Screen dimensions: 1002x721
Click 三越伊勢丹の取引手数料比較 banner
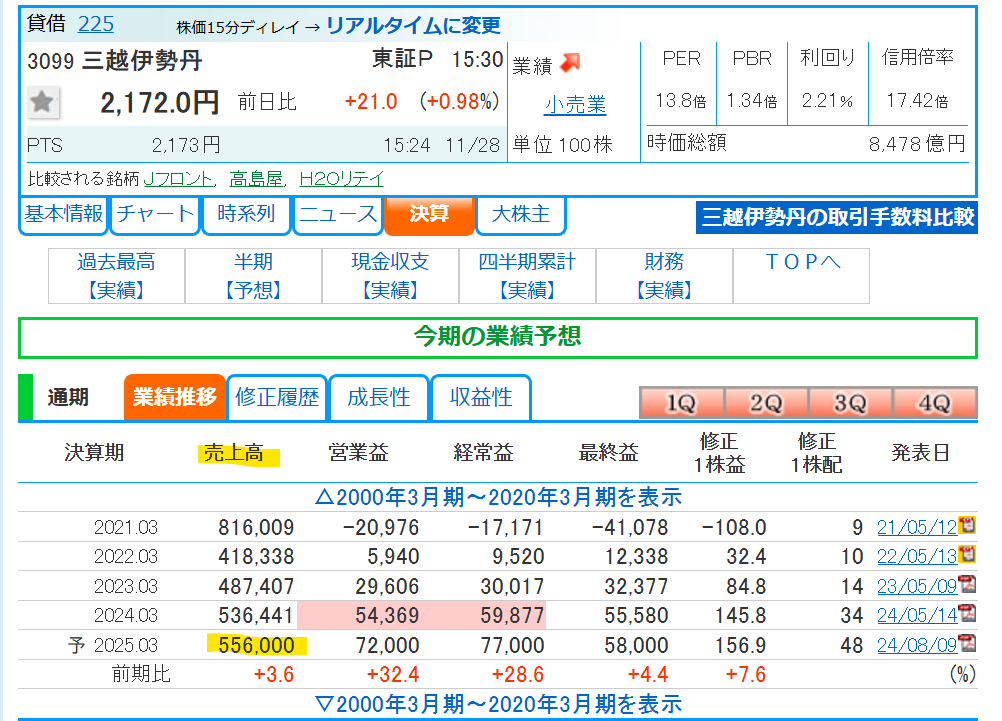click(x=836, y=217)
